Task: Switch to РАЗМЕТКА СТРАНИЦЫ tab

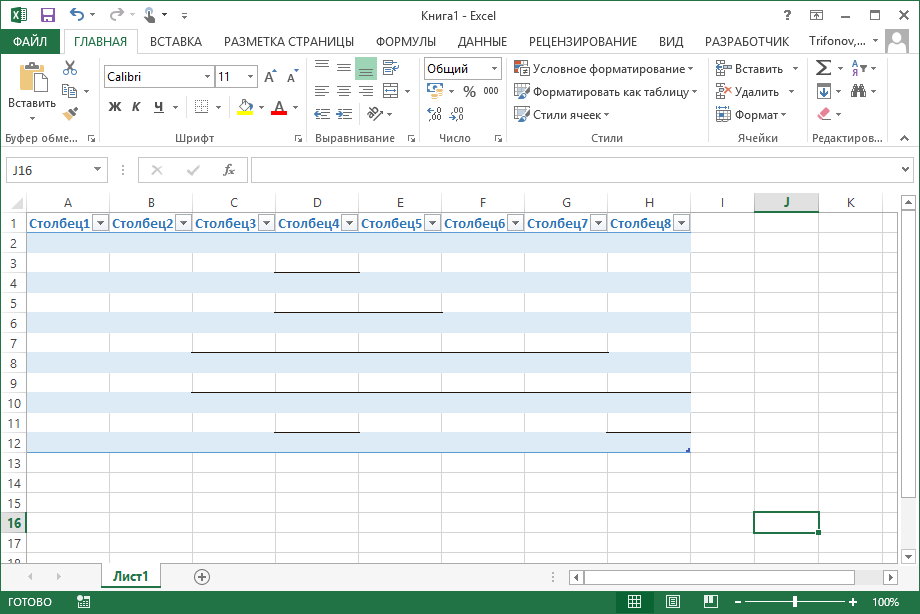Action: 289,42
